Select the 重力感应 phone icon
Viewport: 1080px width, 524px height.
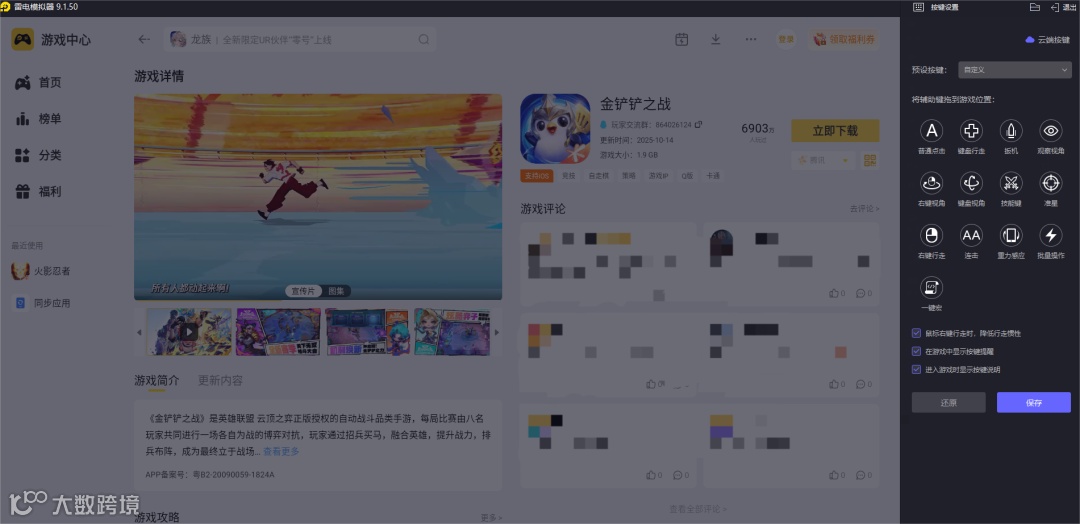[1011, 235]
